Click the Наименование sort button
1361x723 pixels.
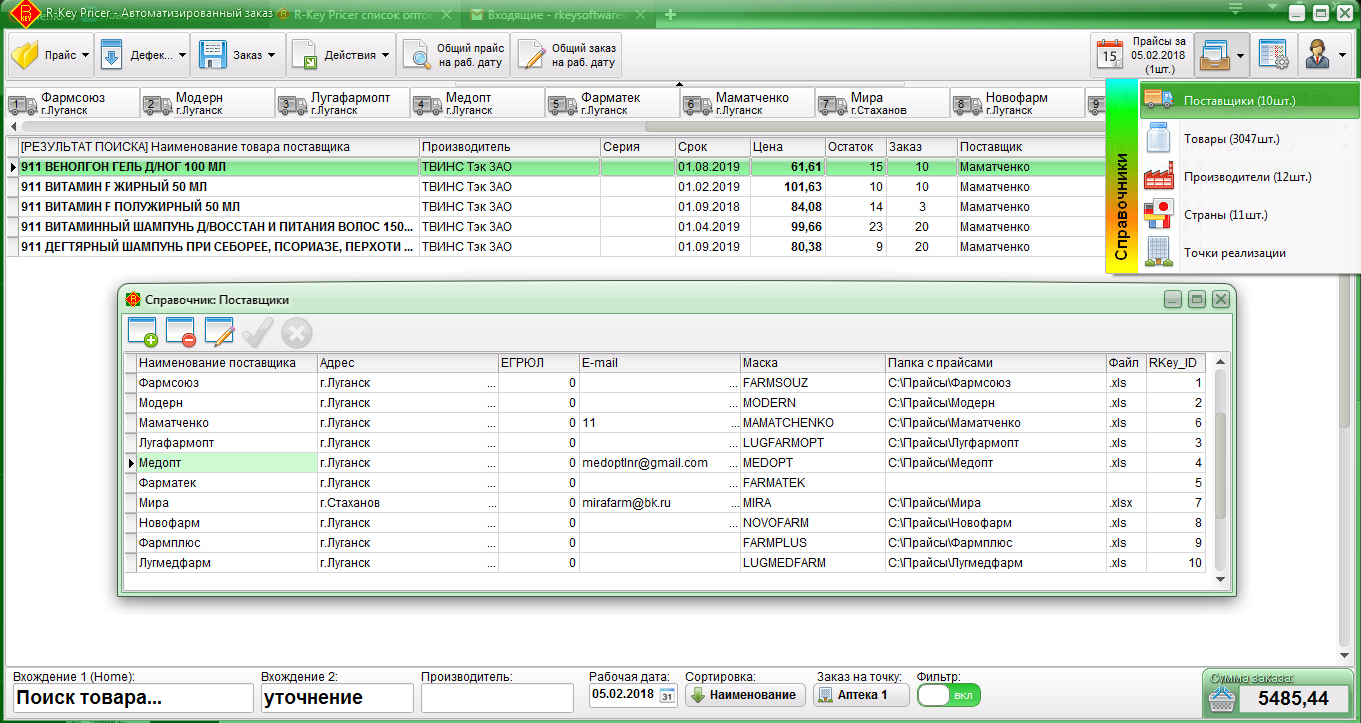point(745,695)
